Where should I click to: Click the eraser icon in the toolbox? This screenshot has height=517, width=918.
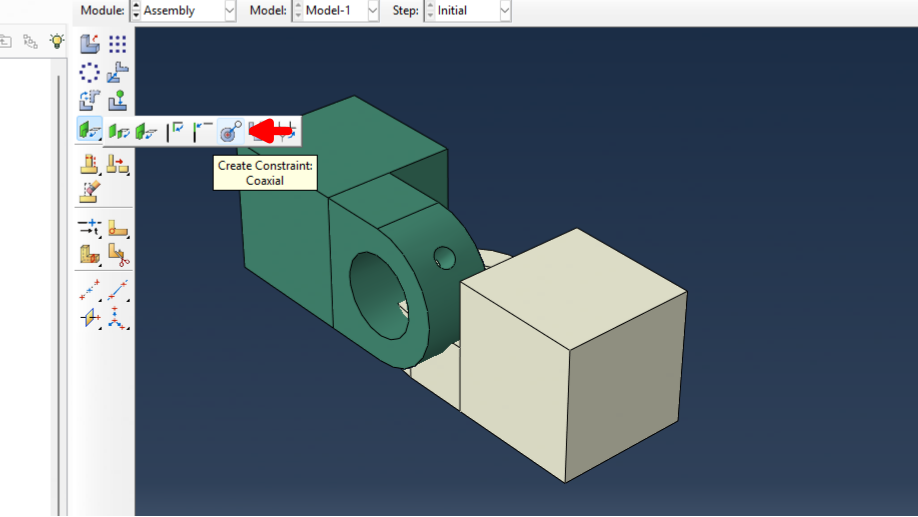pos(90,189)
